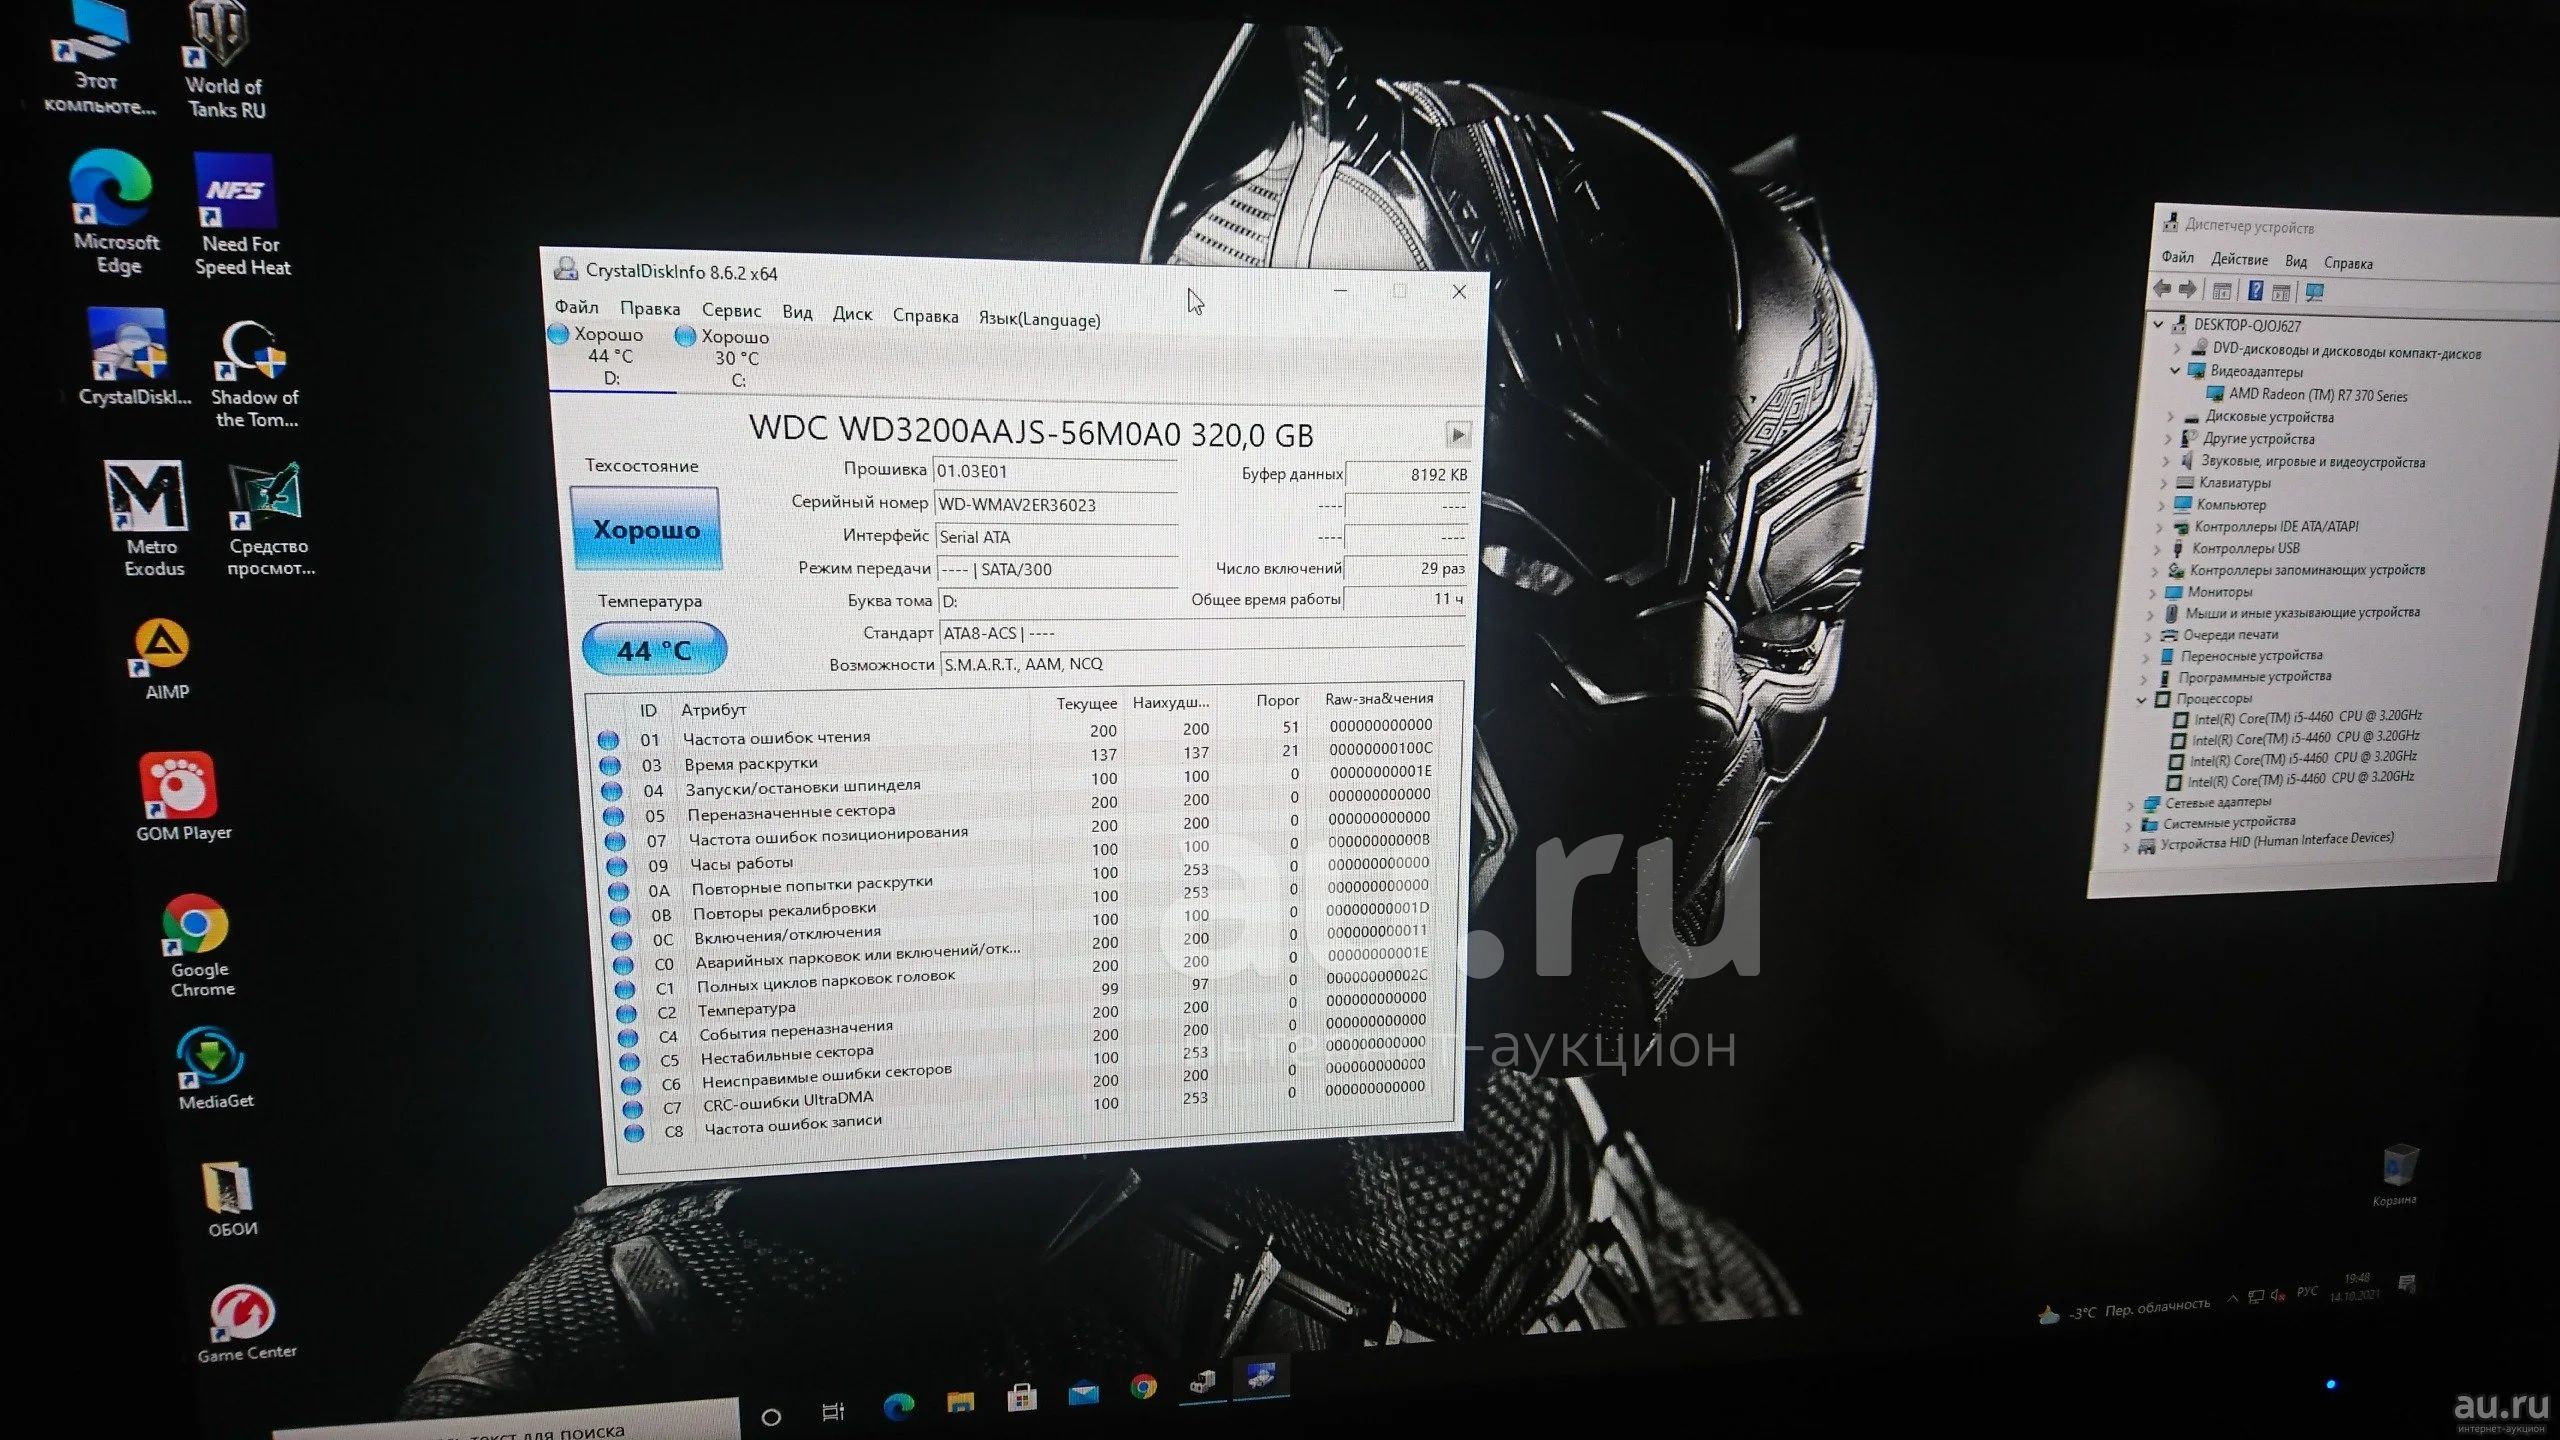Select the Корзина recycle bin icon
Viewport: 2560px width, 1440px height.
(2396, 1175)
